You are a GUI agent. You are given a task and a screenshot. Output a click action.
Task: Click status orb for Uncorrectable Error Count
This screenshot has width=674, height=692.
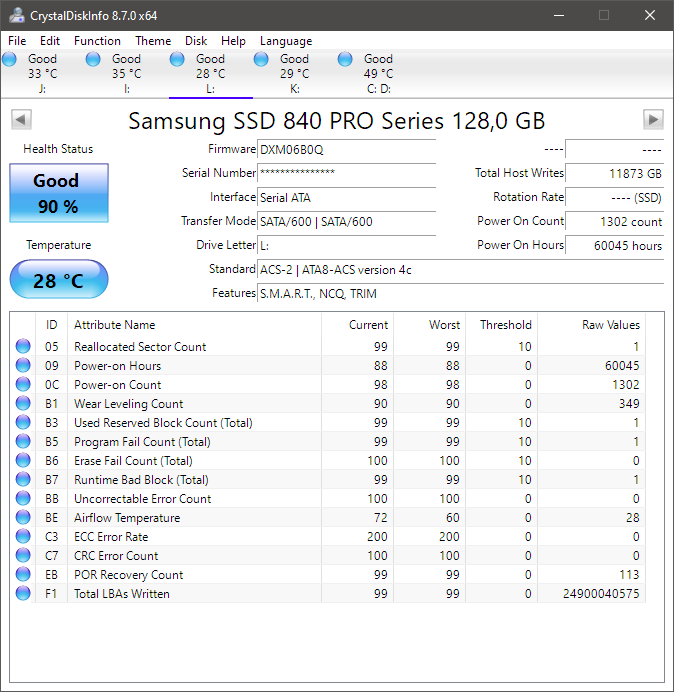23,498
